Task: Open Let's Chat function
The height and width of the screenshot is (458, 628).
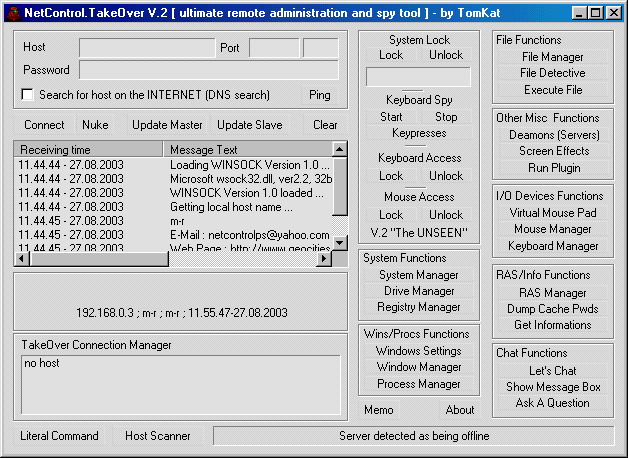Action: click(x=552, y=371)
